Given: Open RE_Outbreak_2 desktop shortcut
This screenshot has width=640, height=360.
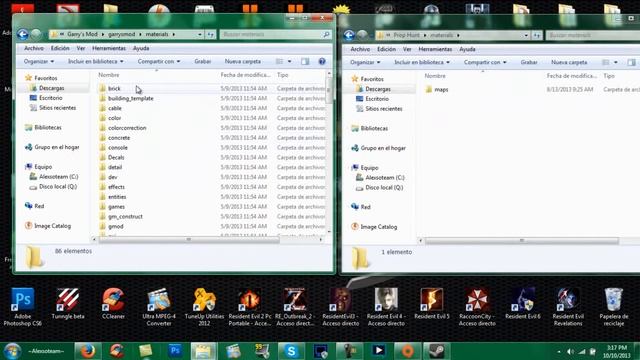Looking at the screenshot, I should (x=295, y=306).
